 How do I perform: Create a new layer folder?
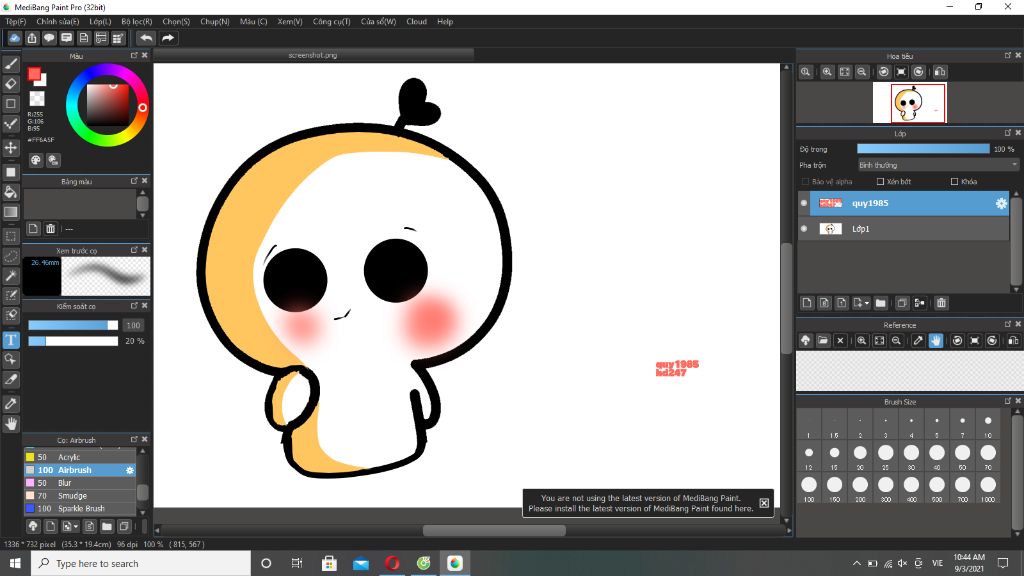coord(880,303)
